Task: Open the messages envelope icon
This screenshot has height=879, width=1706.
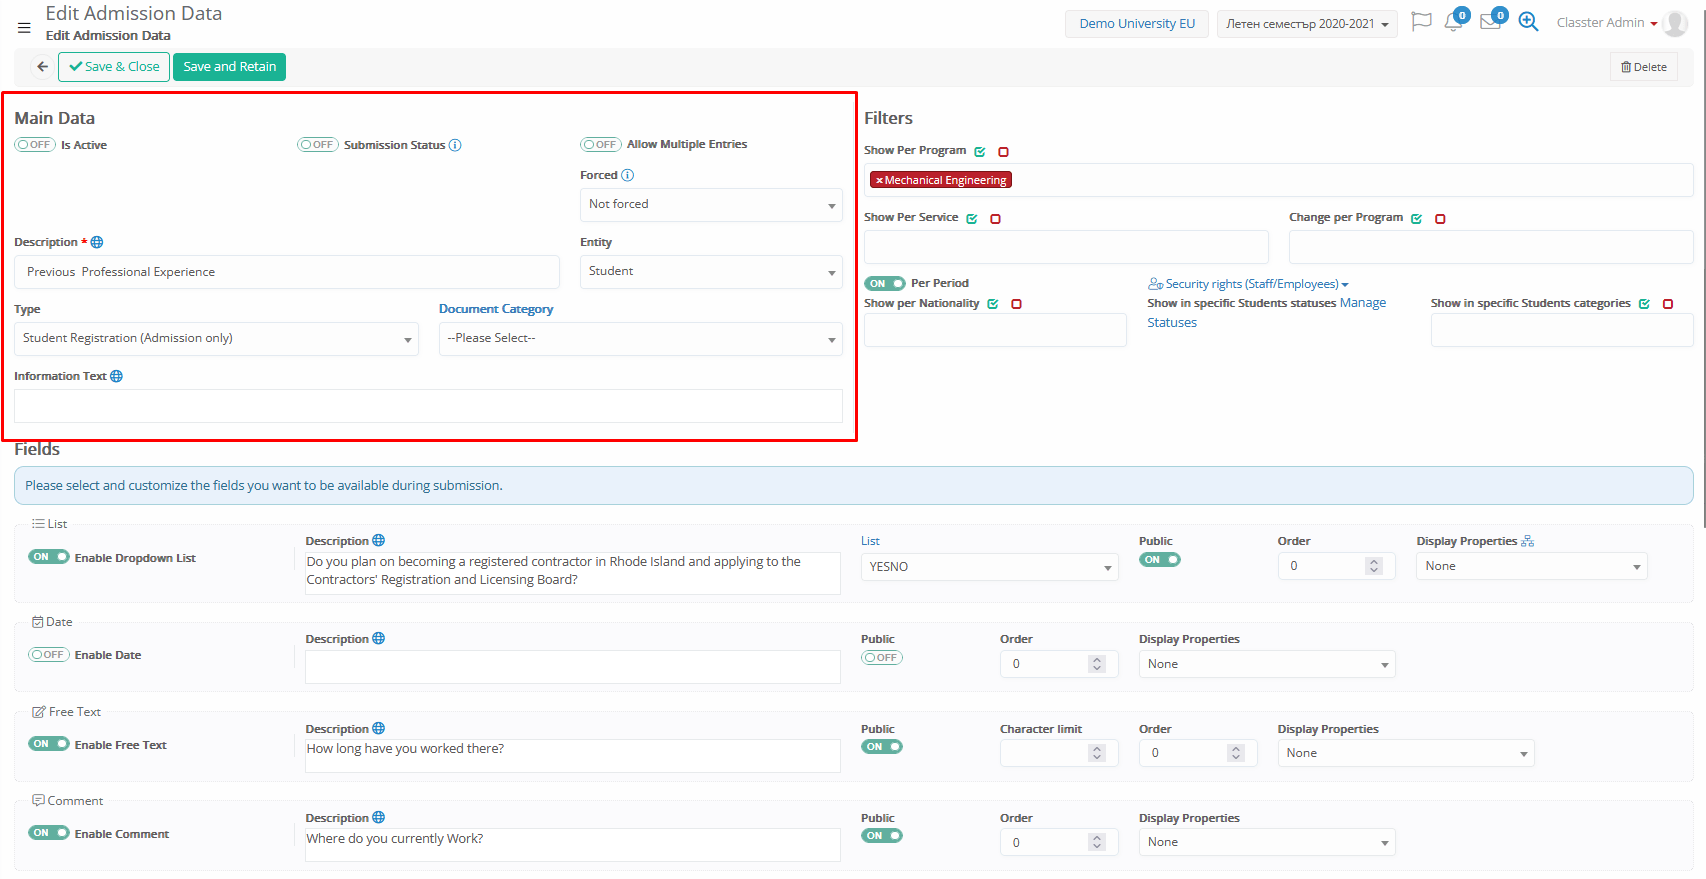Action: tap(1490, 22)
